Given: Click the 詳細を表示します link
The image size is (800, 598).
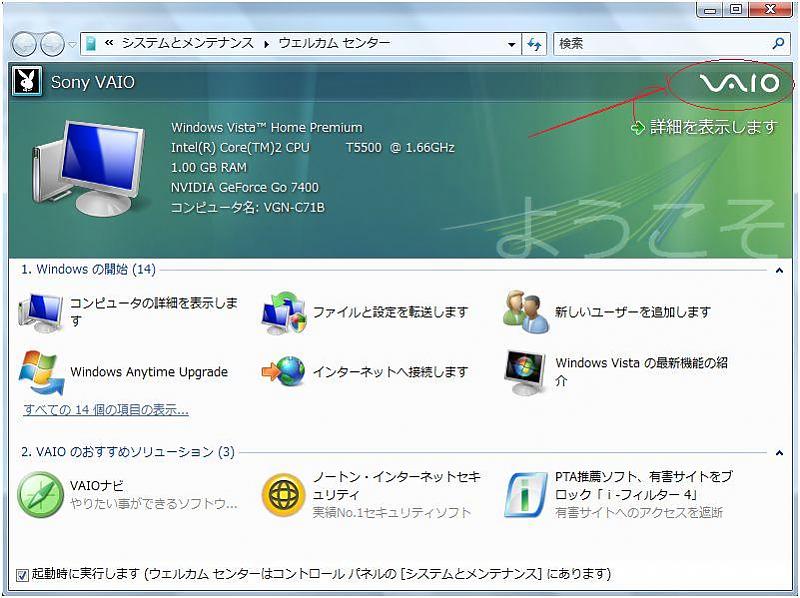Looking at the screenshot, I should (713, 127).
